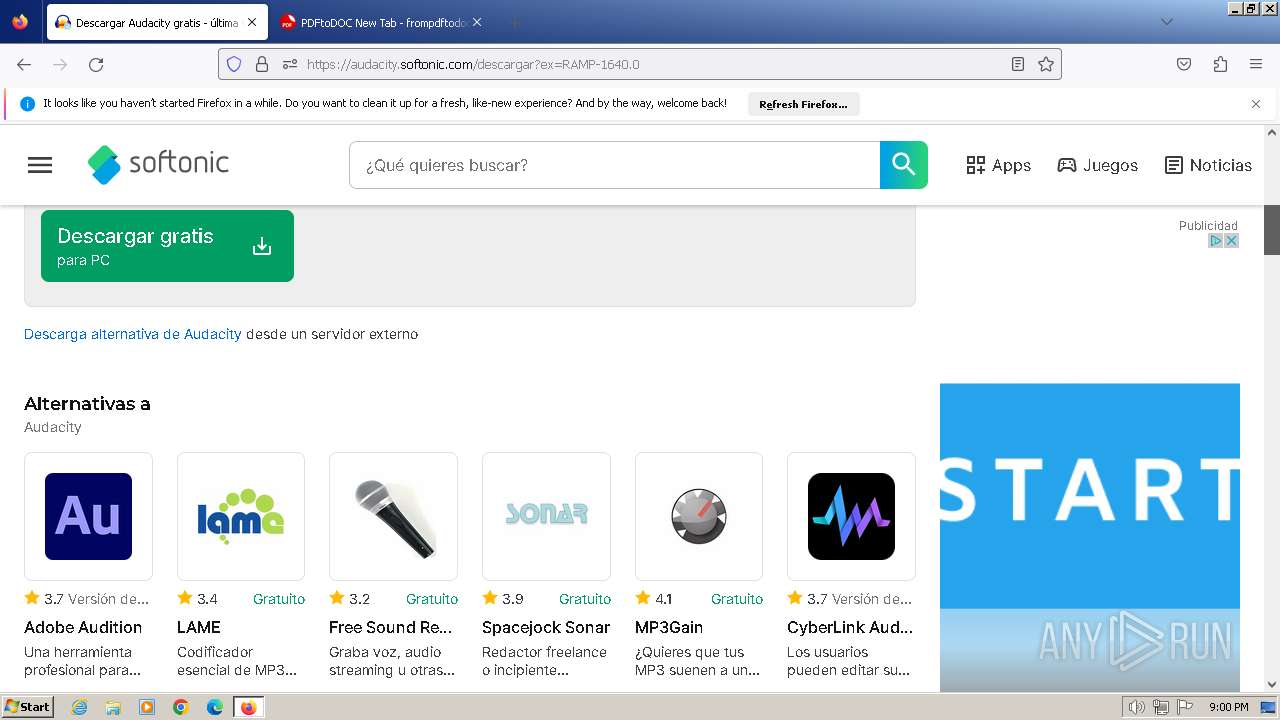1280x720 pixels.
Task: Open the Firefox application menu
Action: 1256,64
